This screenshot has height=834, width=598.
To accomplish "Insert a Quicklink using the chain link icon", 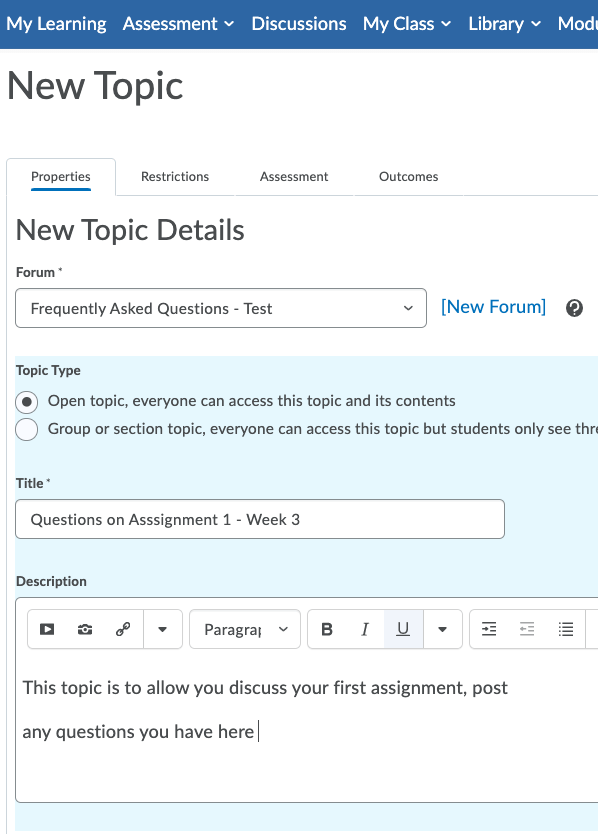I will pos(123,629).
